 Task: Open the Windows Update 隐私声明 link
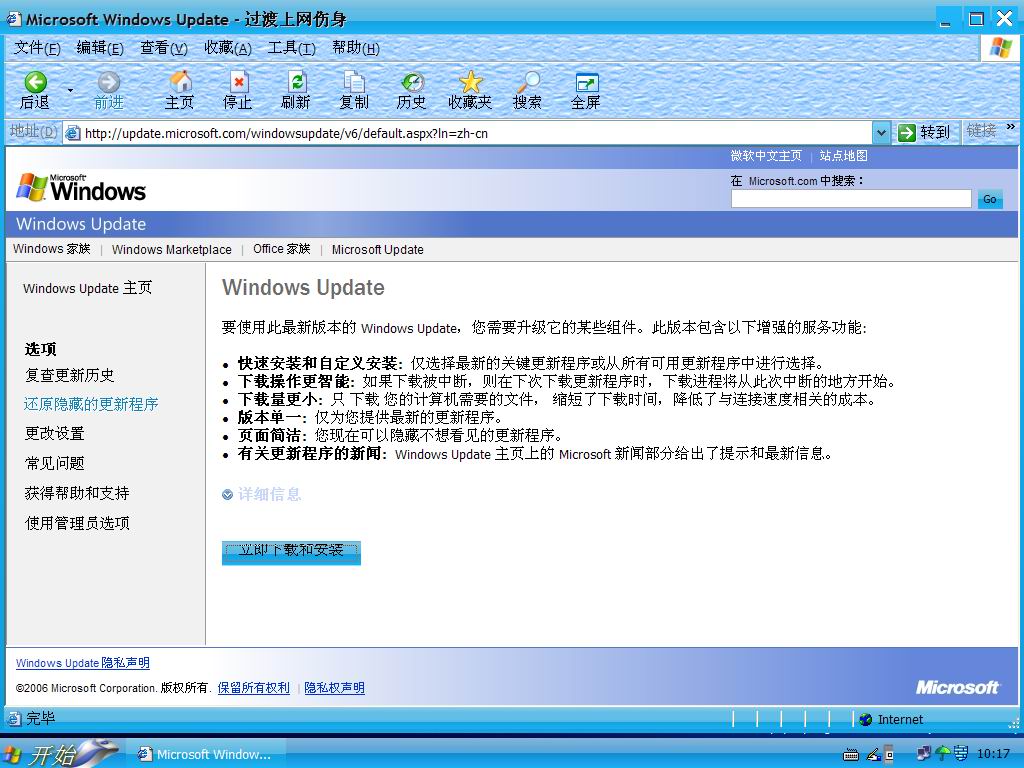82,663
